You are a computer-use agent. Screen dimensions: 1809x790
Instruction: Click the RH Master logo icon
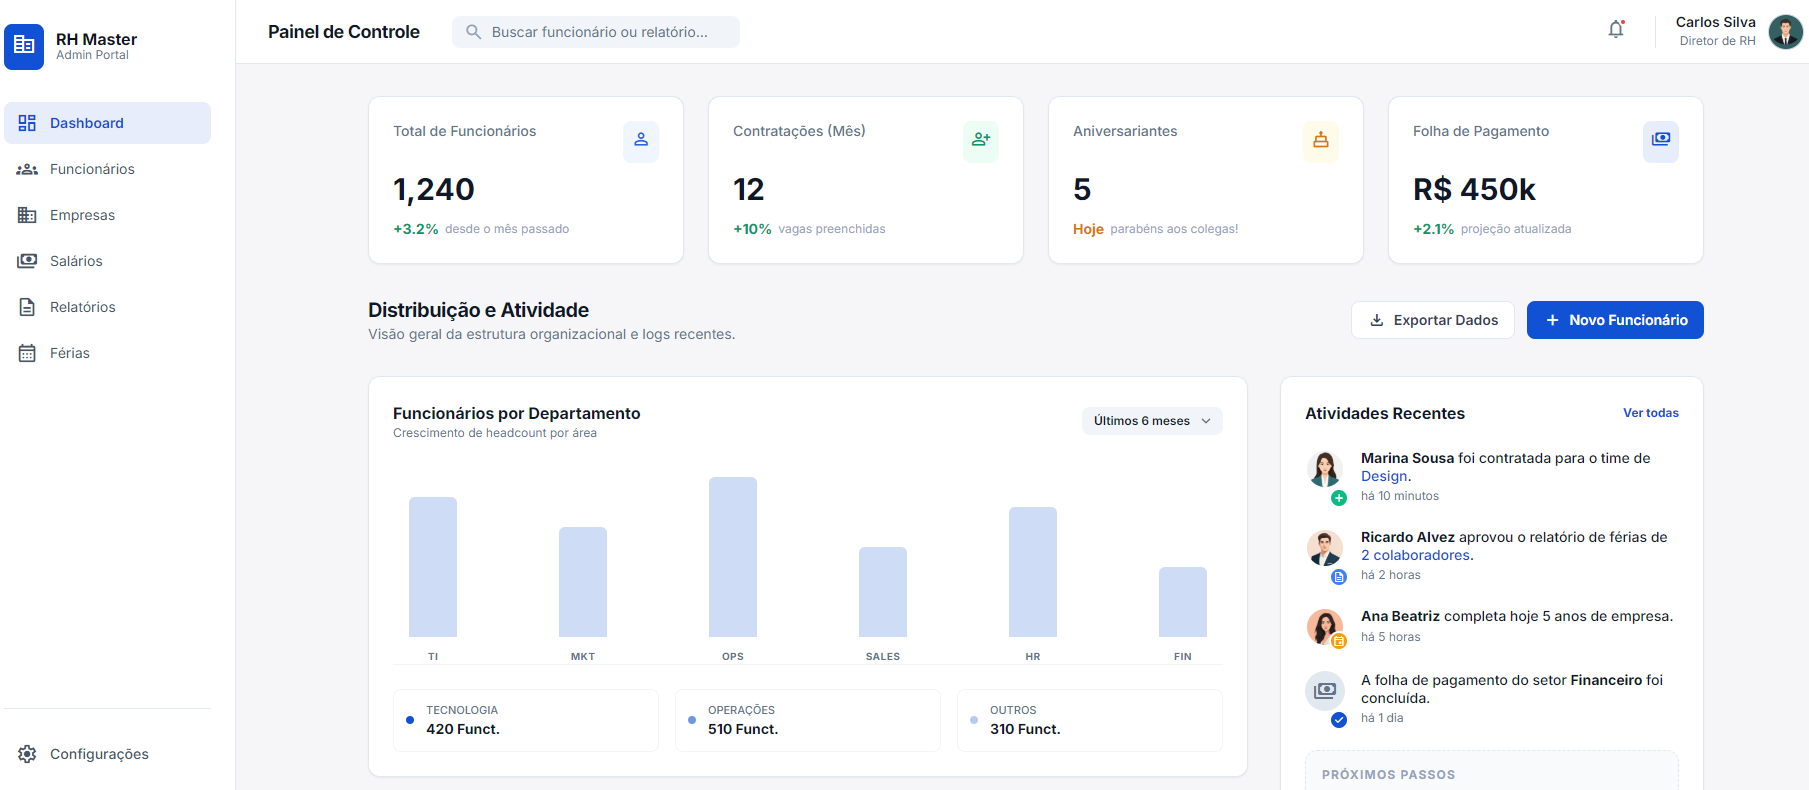[24, 46]
